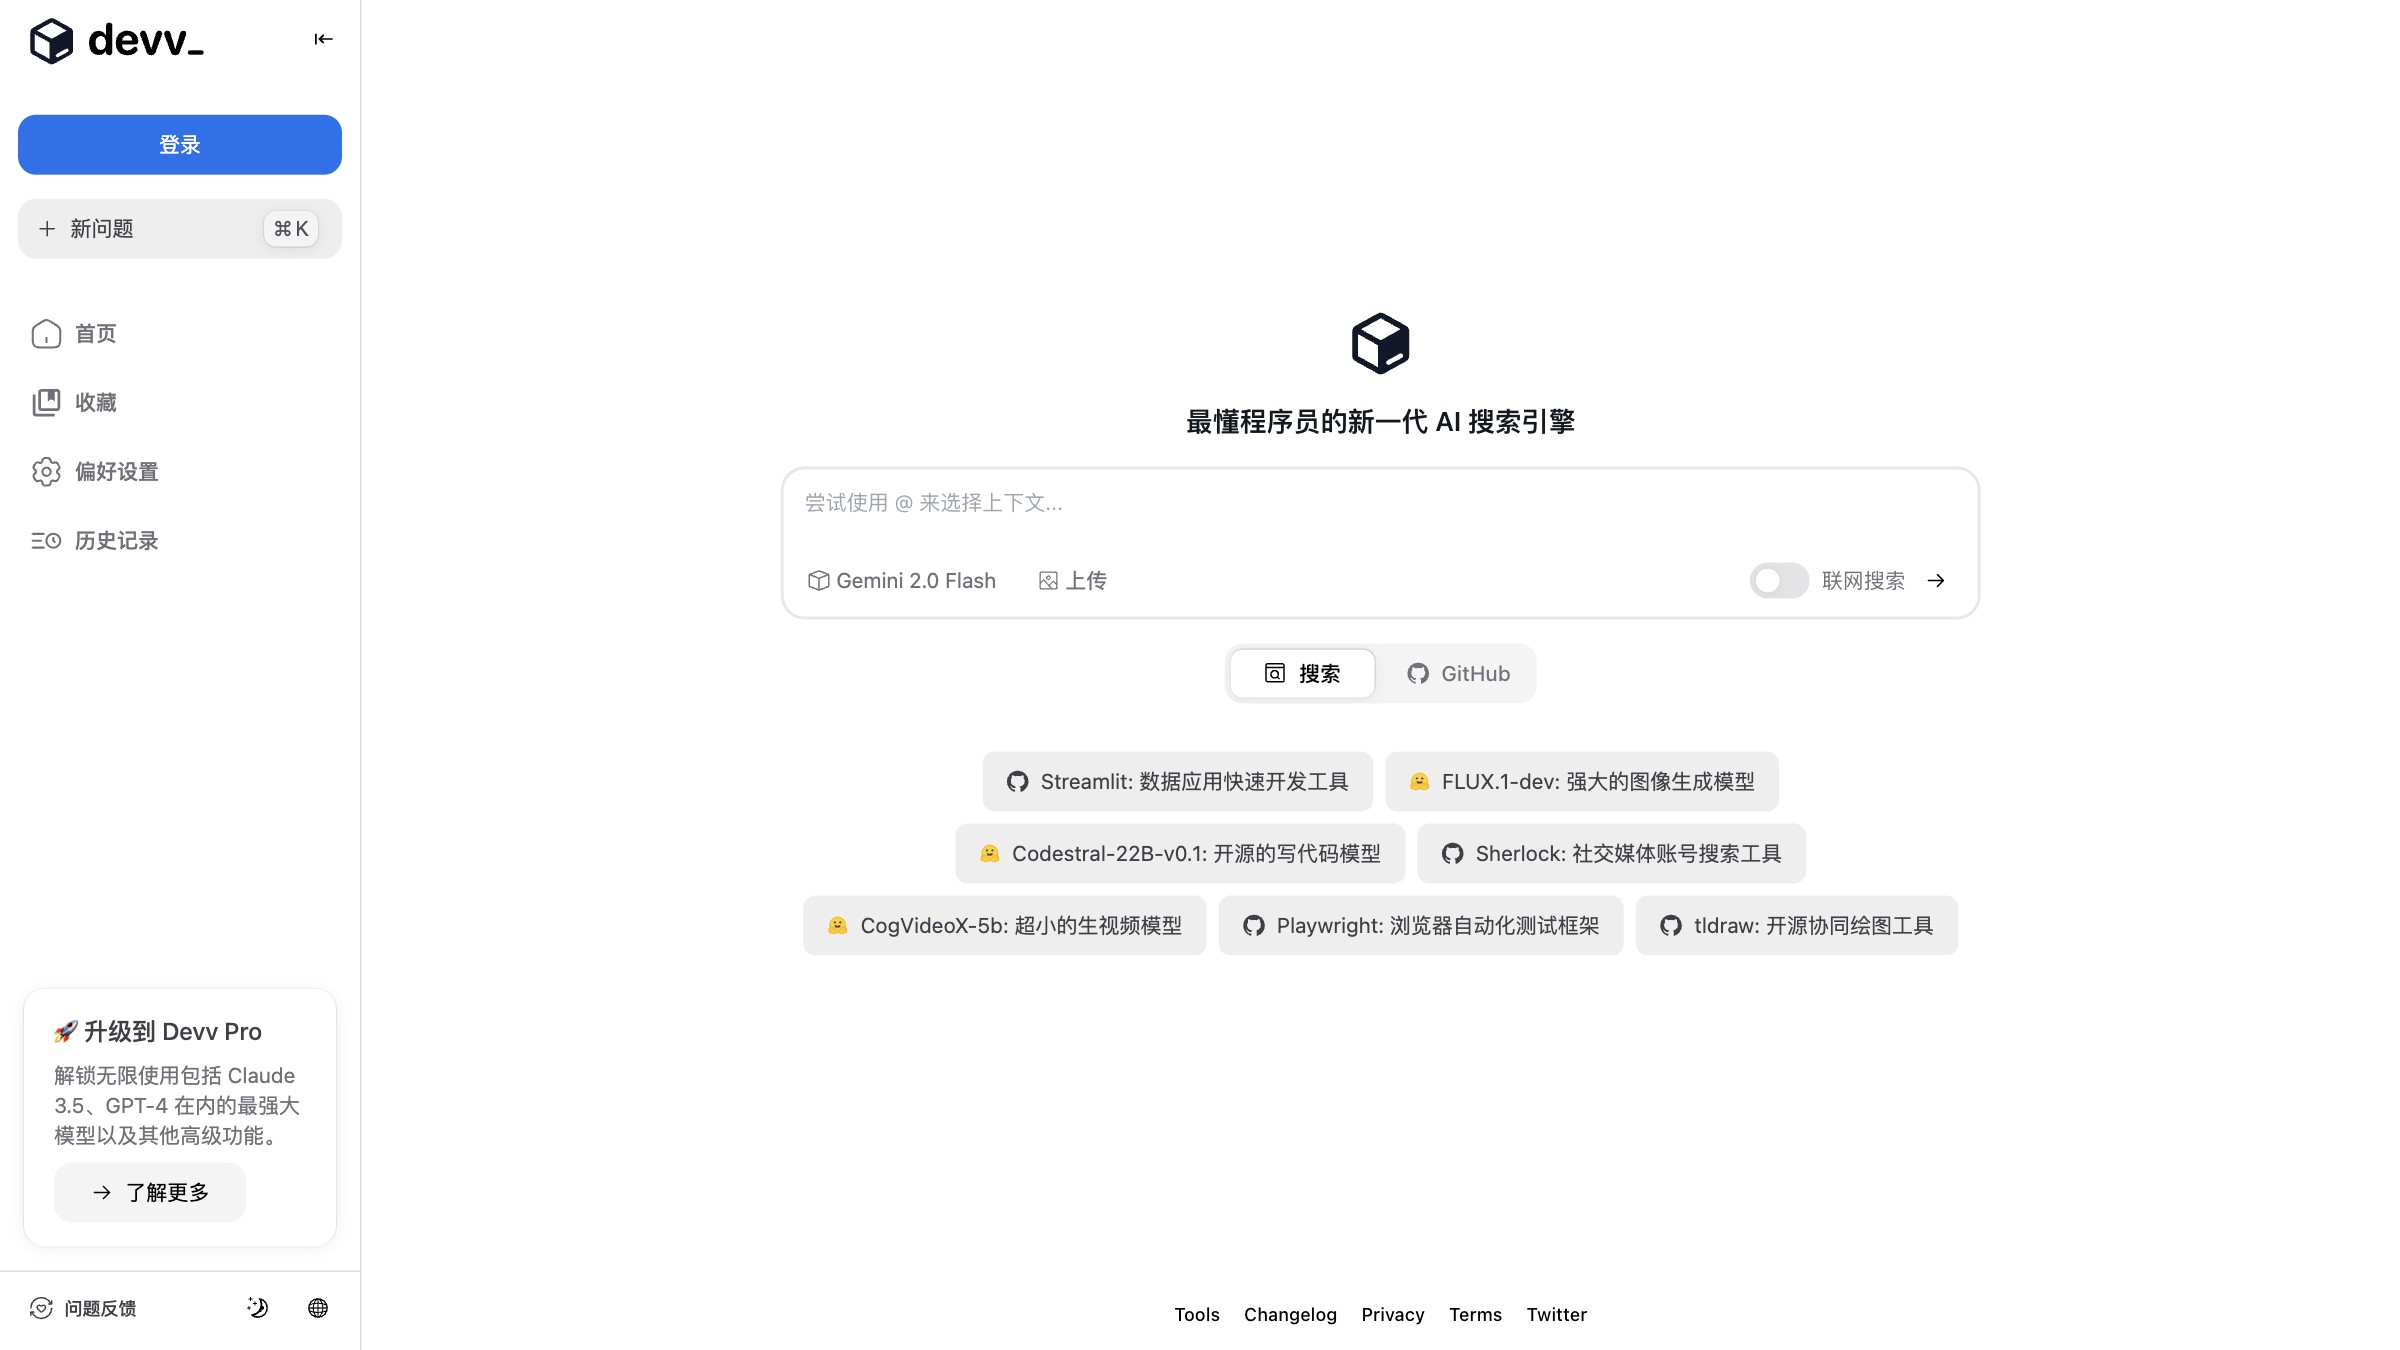The height and width of the screenshot is (1350, 2400).
Task: Select the Streamlit suggestion chip
Action: 1178,781
